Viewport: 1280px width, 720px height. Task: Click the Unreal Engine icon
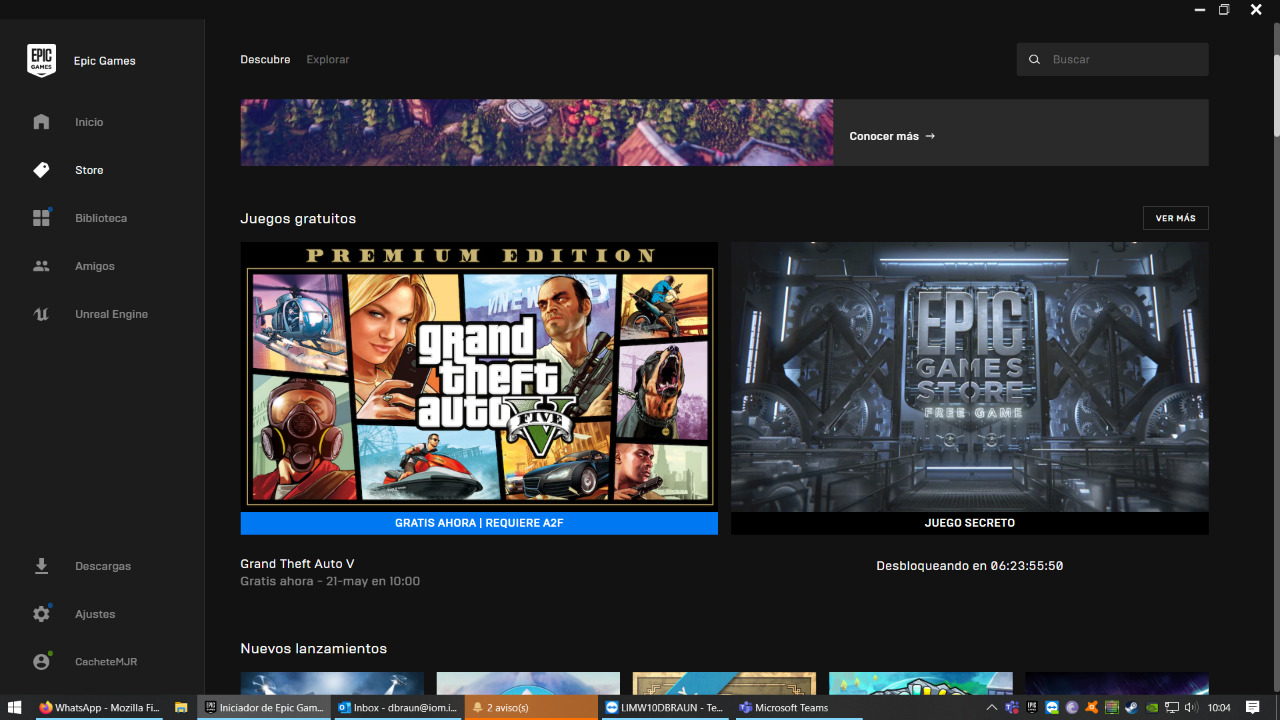tap(41, 314)
